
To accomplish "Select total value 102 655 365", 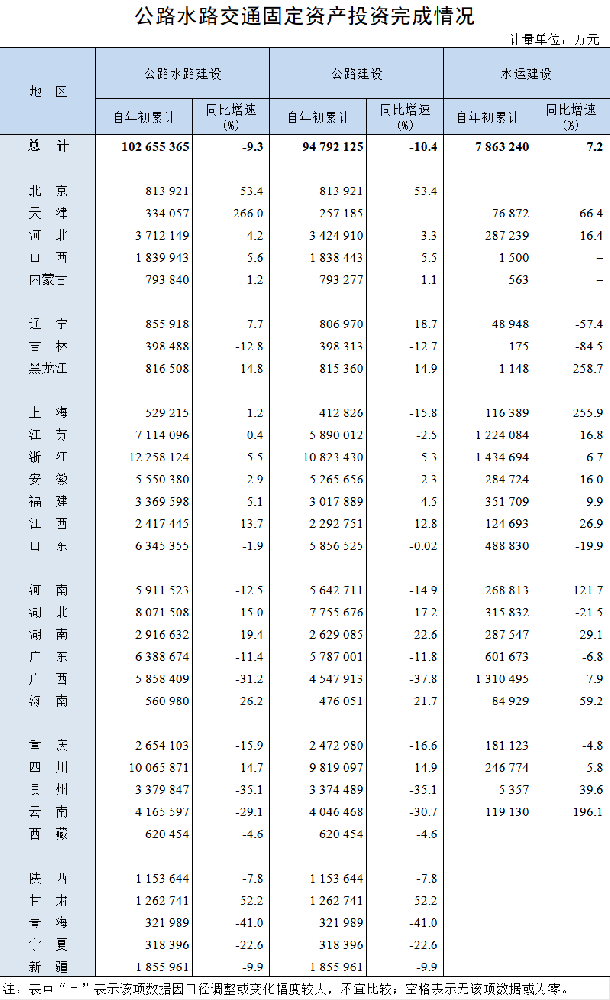I will (x=155, y=147).
